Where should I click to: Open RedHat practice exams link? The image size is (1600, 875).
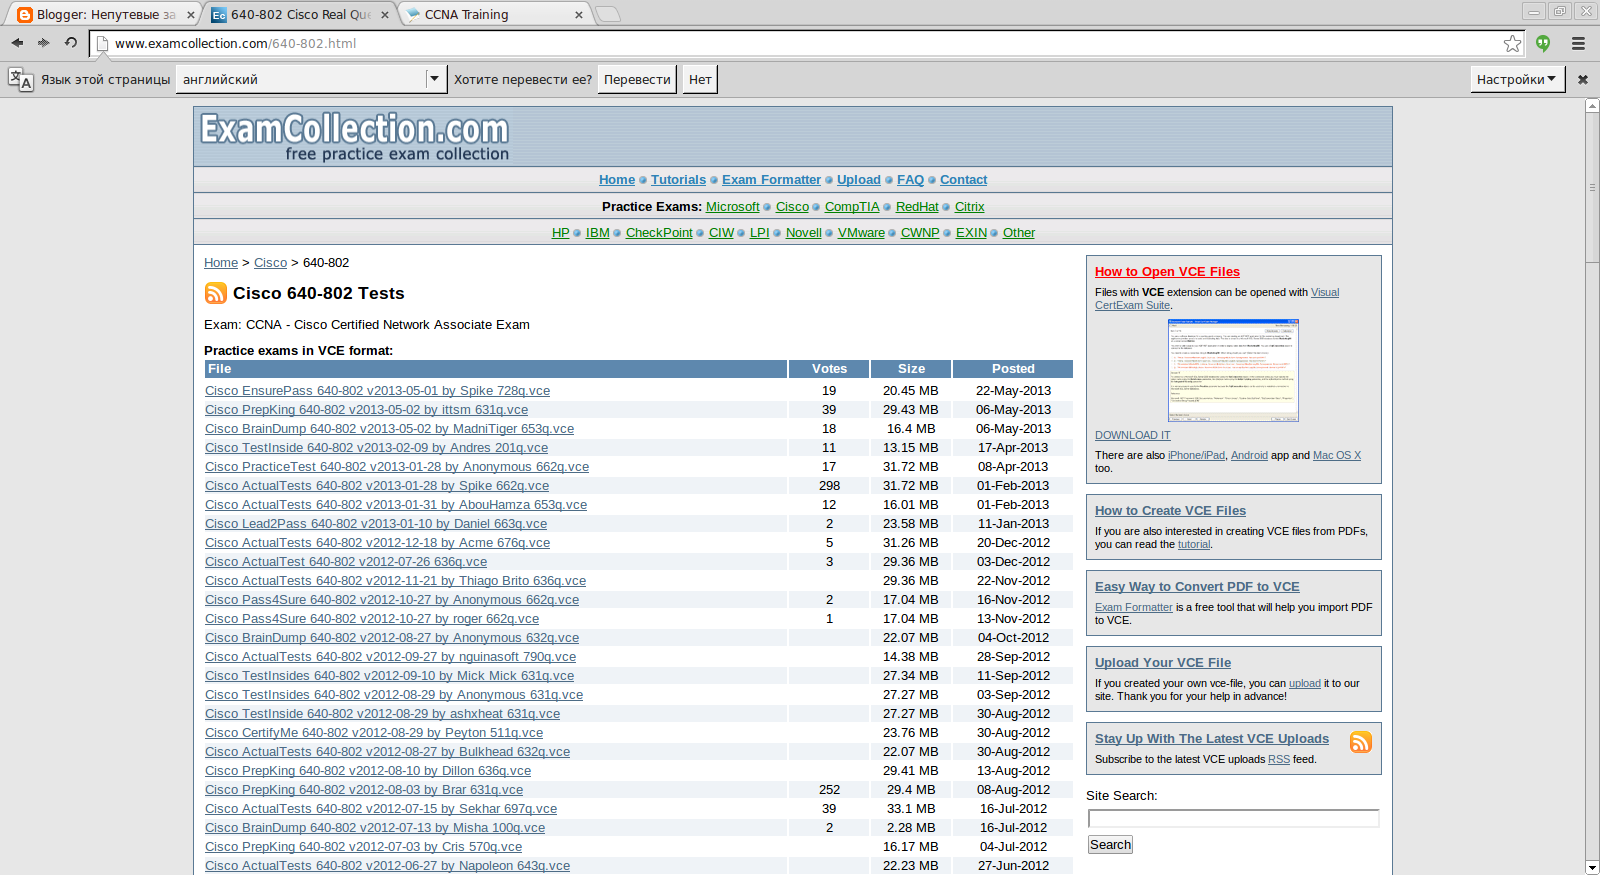point(917,207)
